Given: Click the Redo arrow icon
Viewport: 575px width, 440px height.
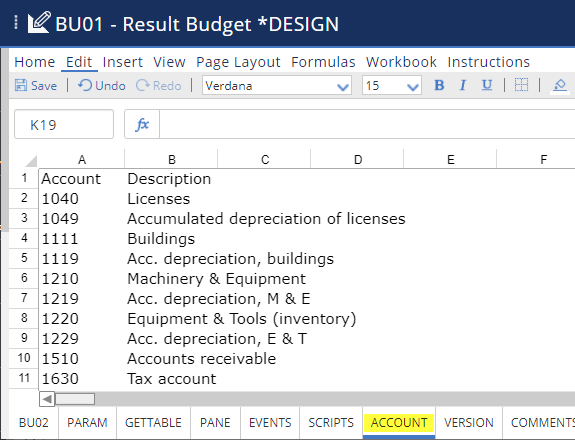Looking at the screenshot, I should (x=142, y=85).
